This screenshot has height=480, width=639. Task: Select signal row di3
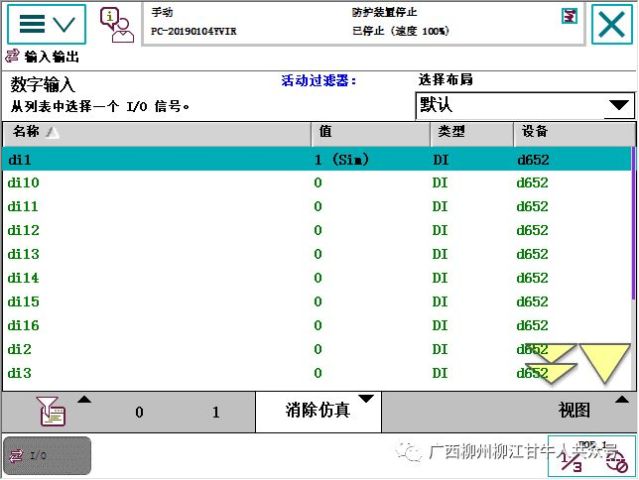(317, 373)
